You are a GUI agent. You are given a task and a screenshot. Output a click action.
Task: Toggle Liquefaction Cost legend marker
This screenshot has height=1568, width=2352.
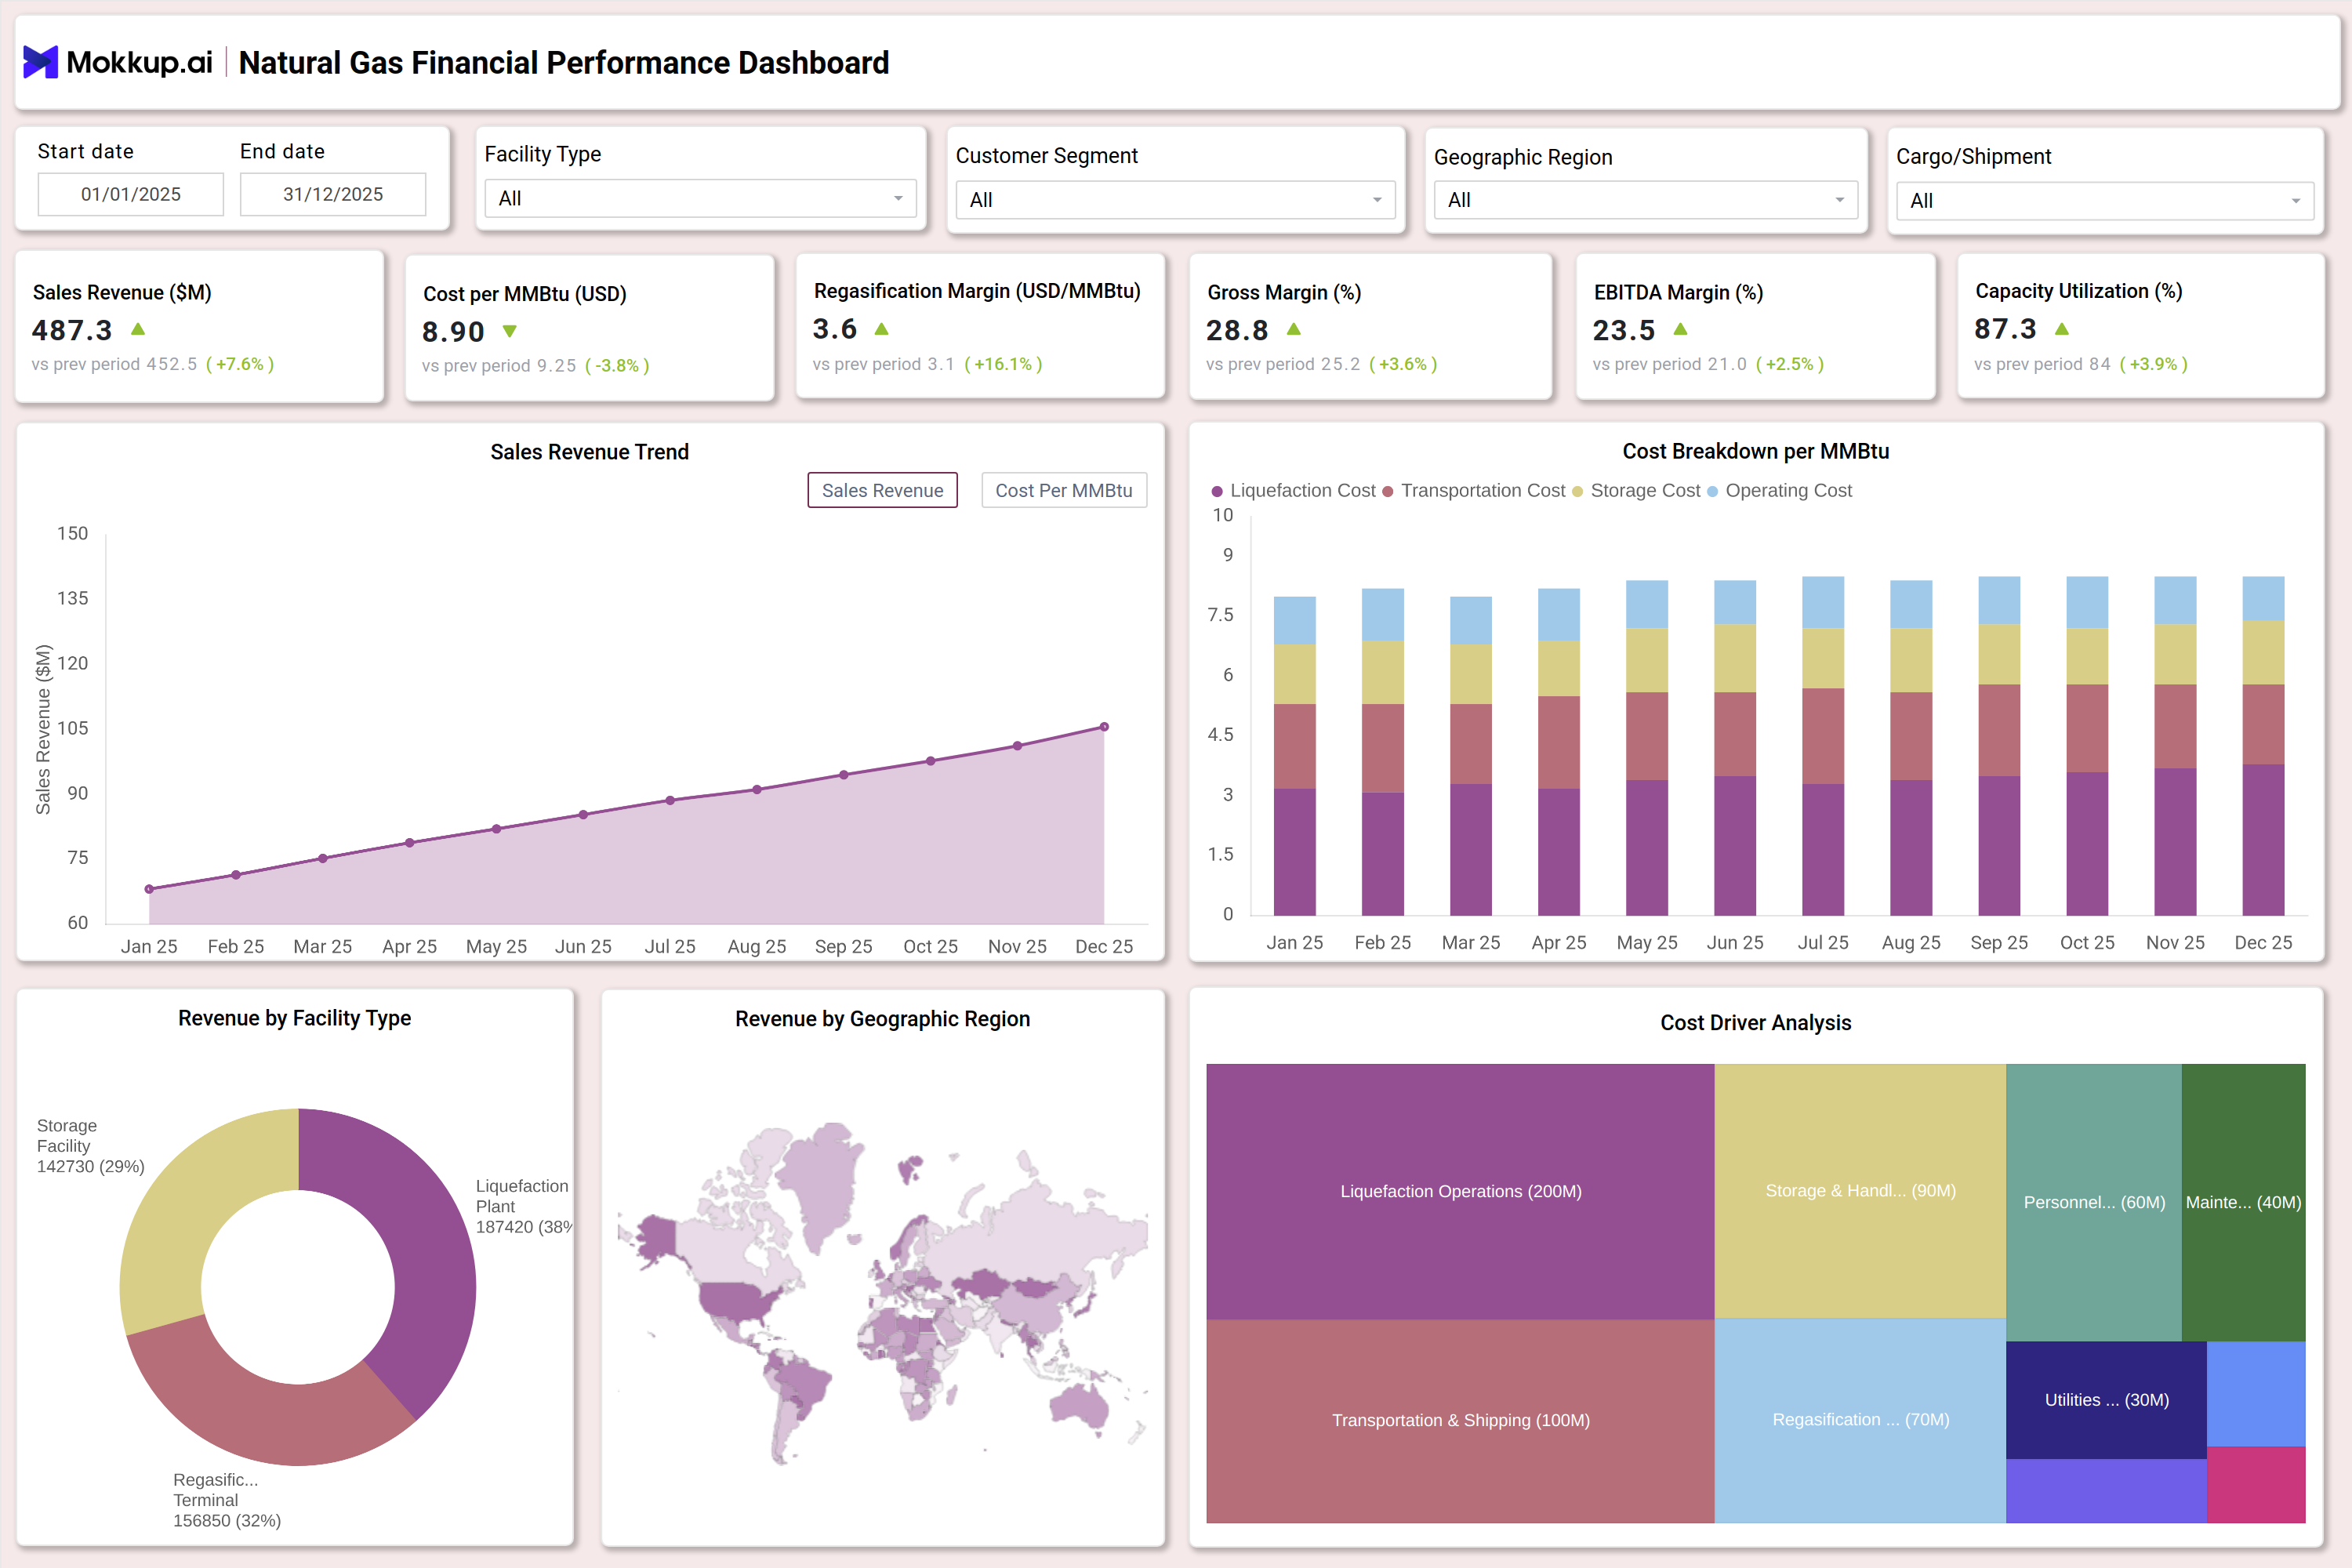[x=1217, y=491]
